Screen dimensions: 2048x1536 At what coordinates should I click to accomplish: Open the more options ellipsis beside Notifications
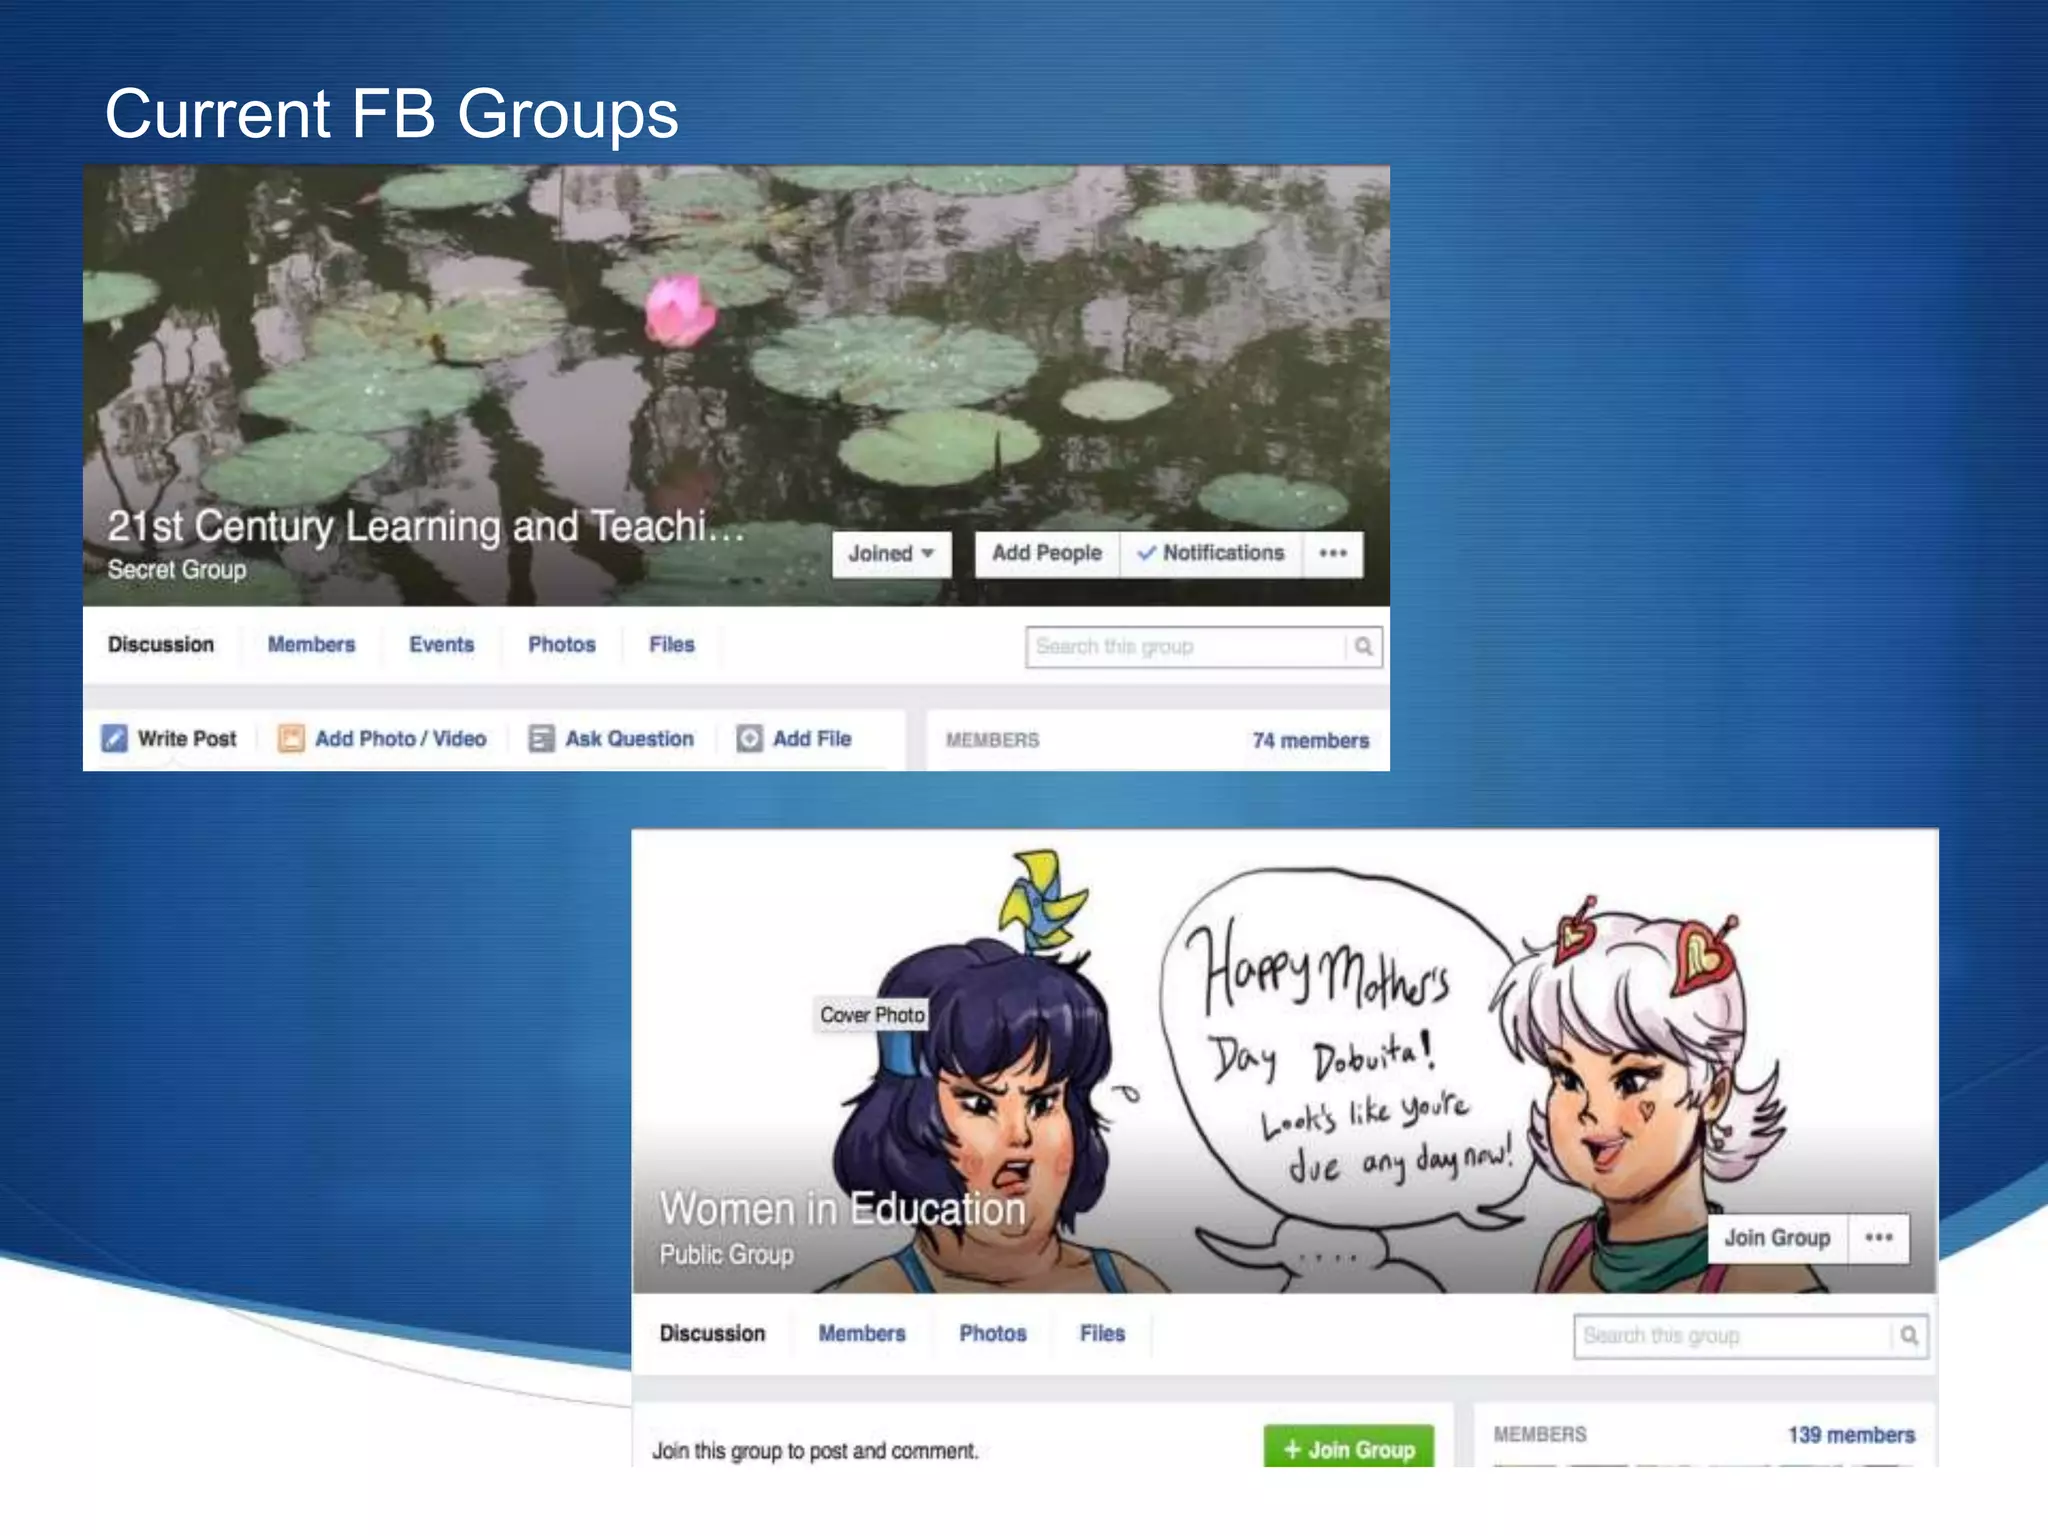1333,553
